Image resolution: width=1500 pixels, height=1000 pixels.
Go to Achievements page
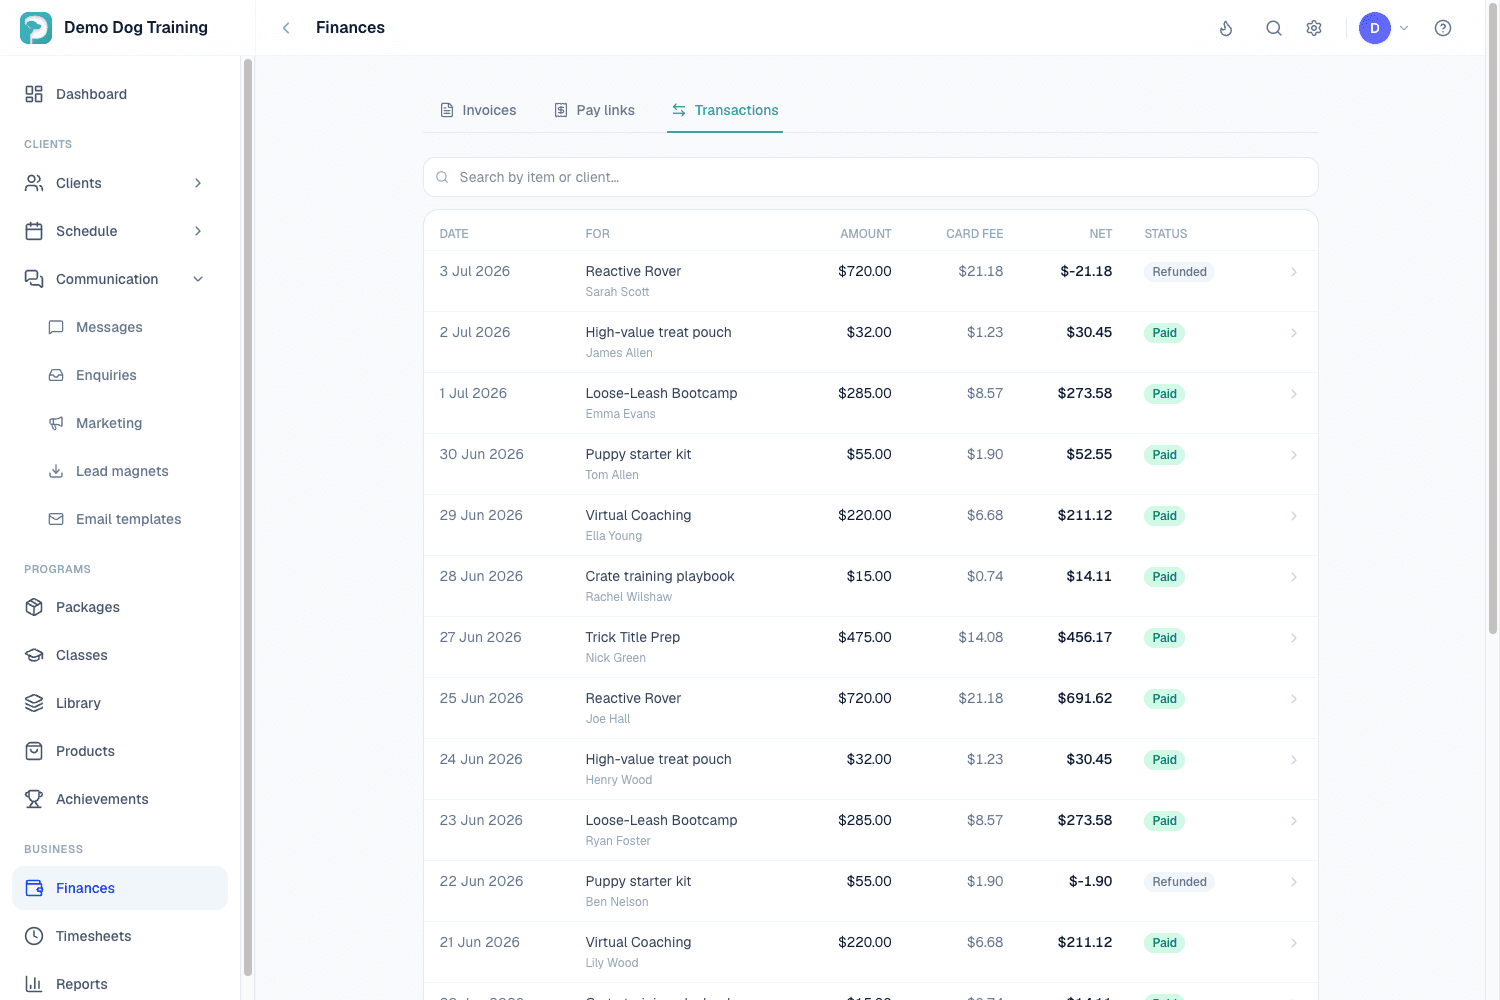(120, 799)
